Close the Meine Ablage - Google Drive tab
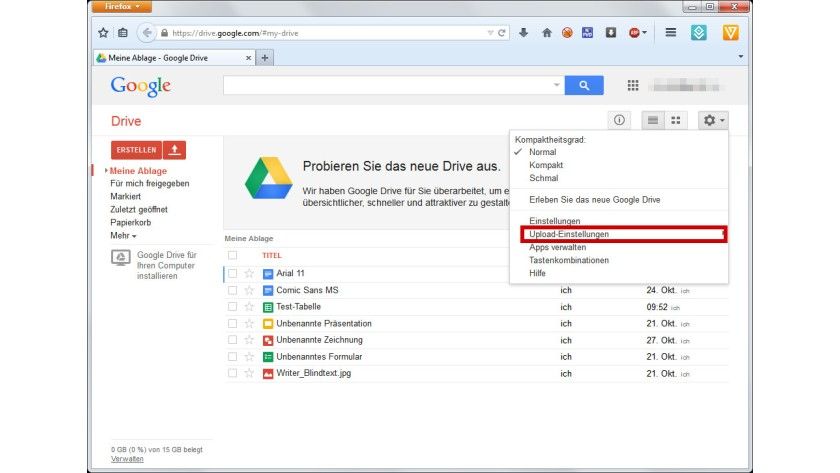This screenshot has width=840, height=473. 249,58
